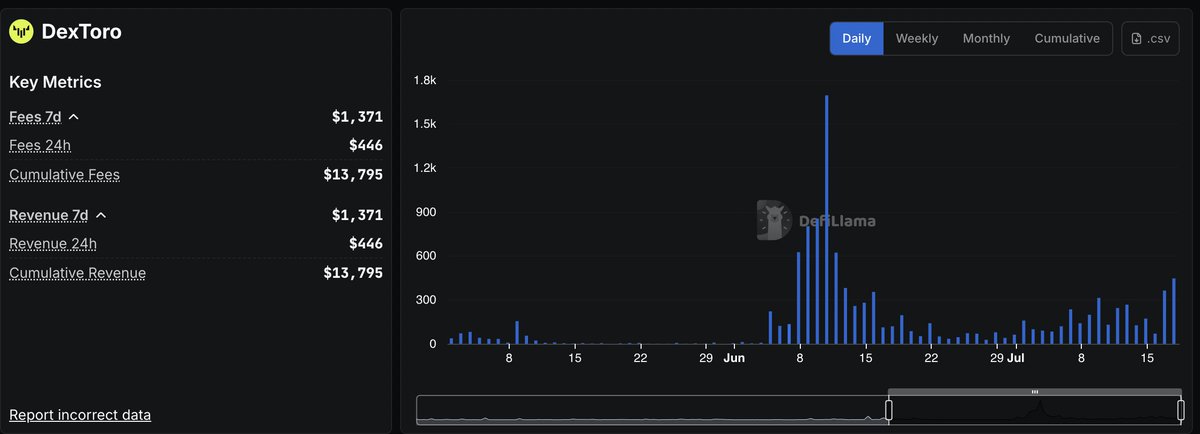Click the 1.8k y-axis label

(426, 80)
